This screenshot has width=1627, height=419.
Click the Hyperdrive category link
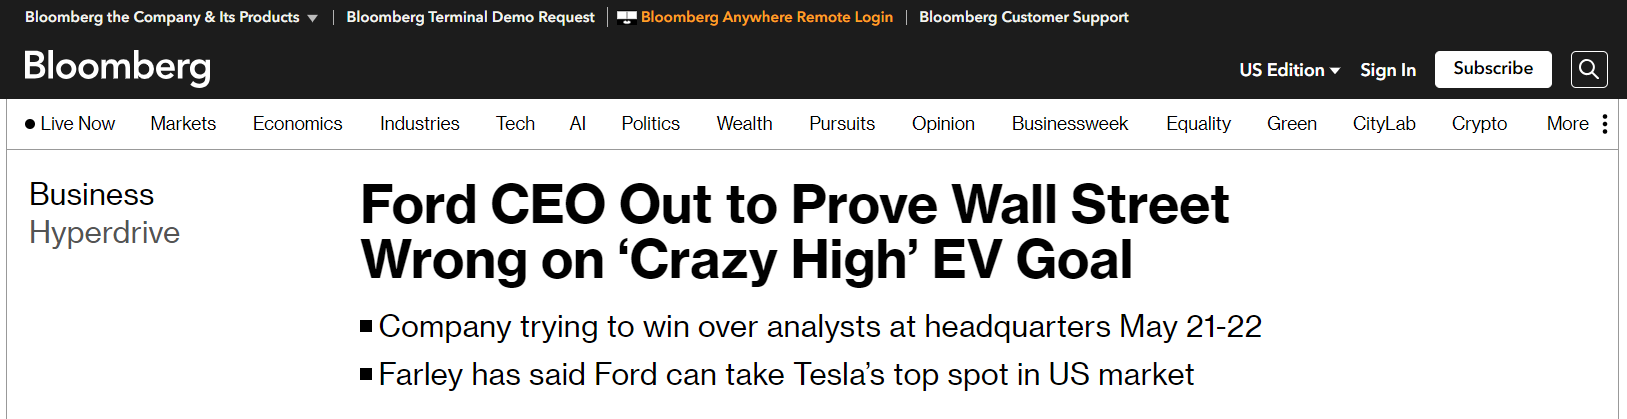[105, 233]
